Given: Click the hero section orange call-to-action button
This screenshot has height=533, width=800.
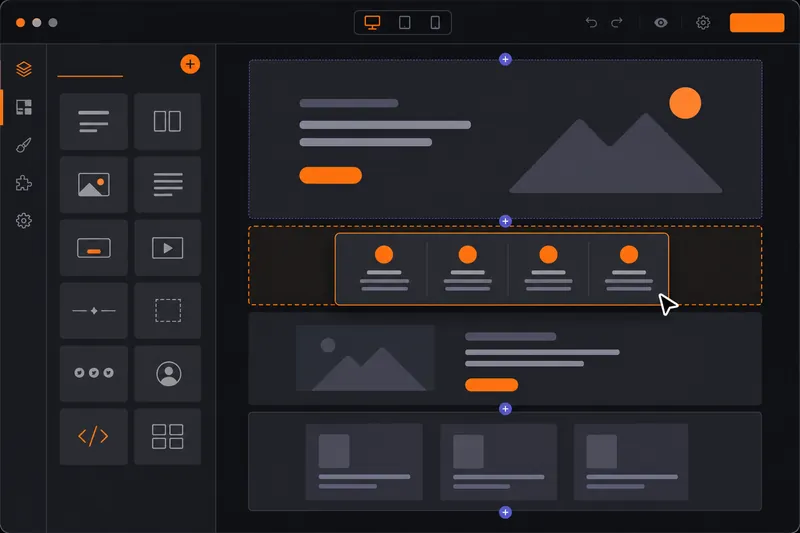Looking at the screenshot, I should [x=331, y=175].
